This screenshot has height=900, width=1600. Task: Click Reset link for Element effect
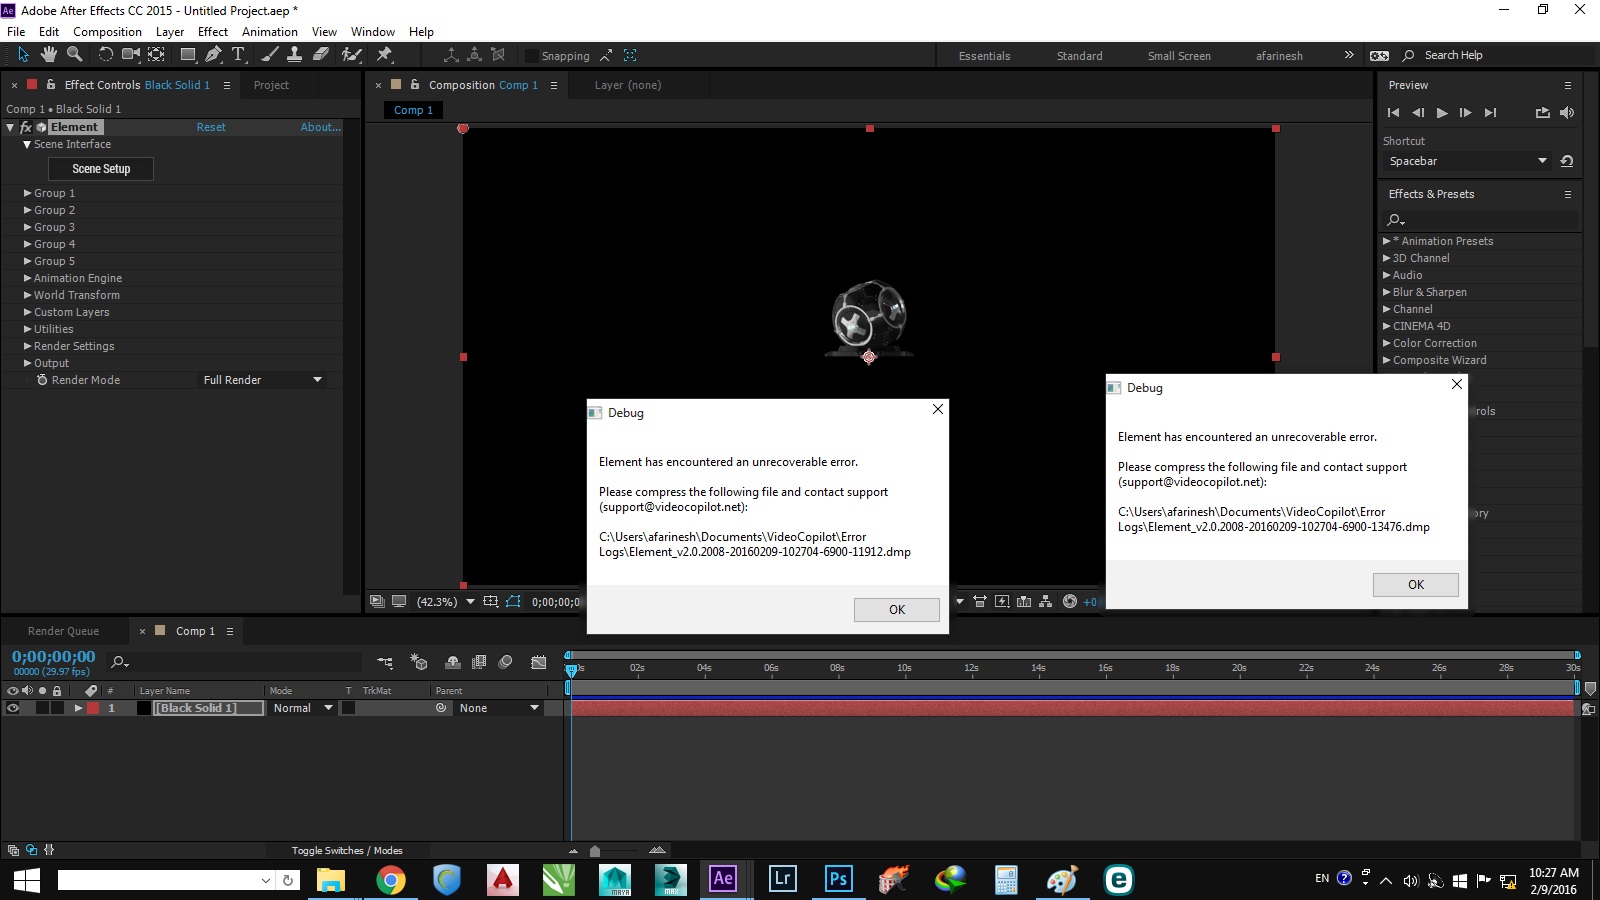(x=211, y=127)
